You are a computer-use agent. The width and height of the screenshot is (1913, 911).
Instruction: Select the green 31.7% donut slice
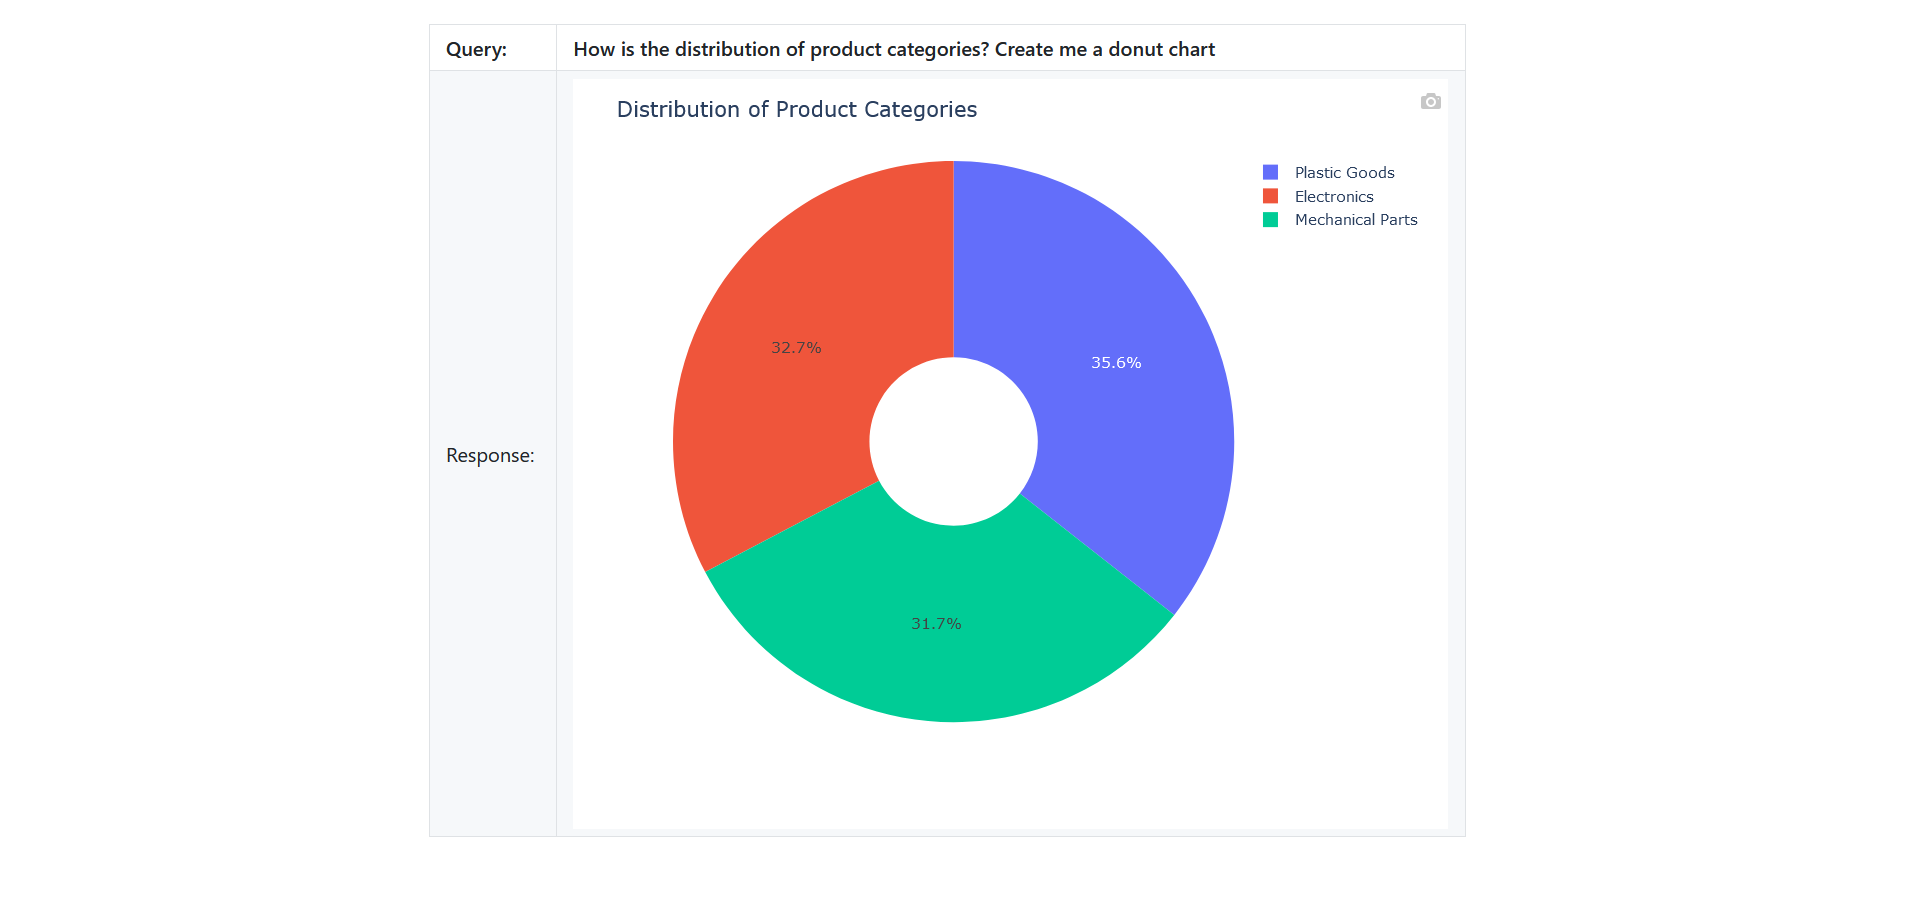click(x=938, y=625)
